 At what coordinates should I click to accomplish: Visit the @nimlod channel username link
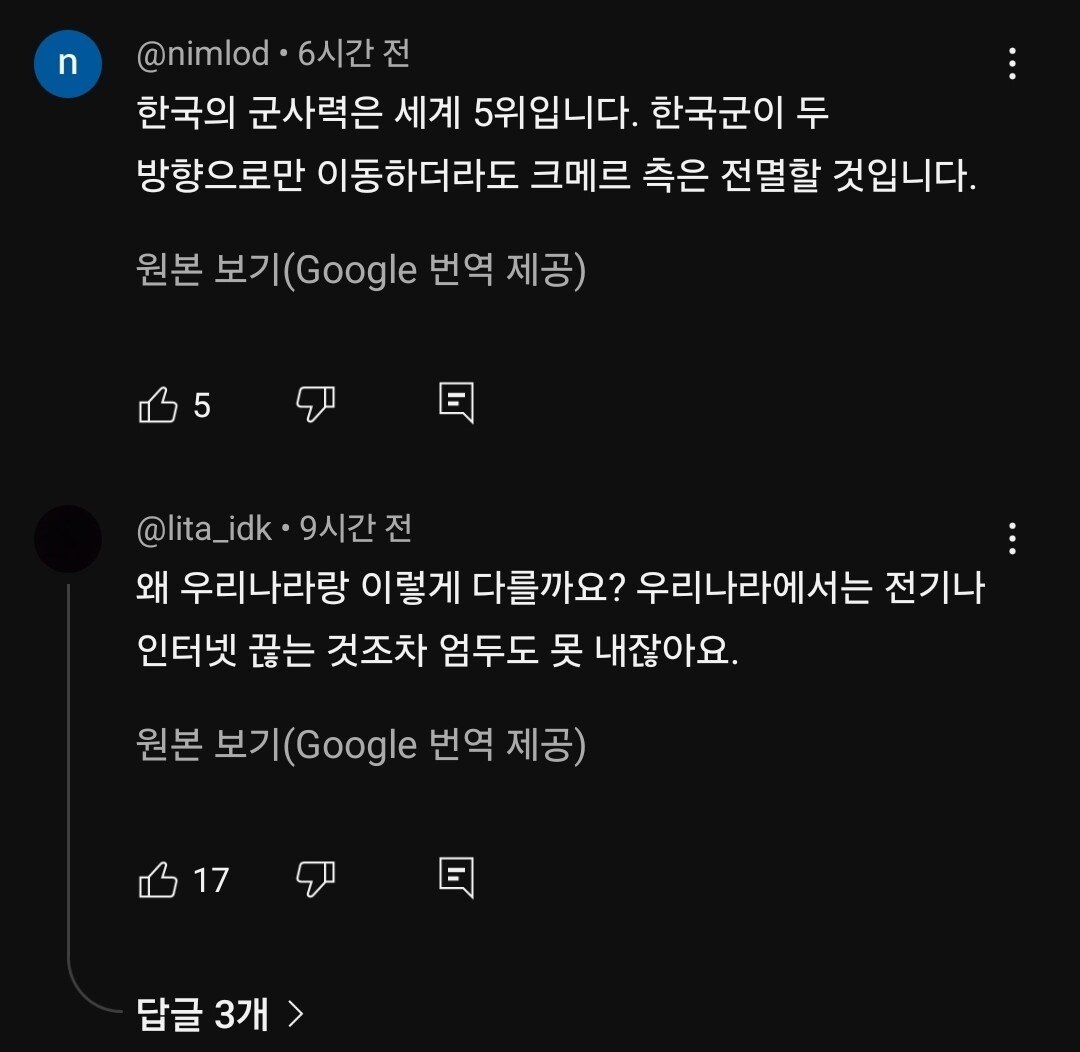coord(203,53)
